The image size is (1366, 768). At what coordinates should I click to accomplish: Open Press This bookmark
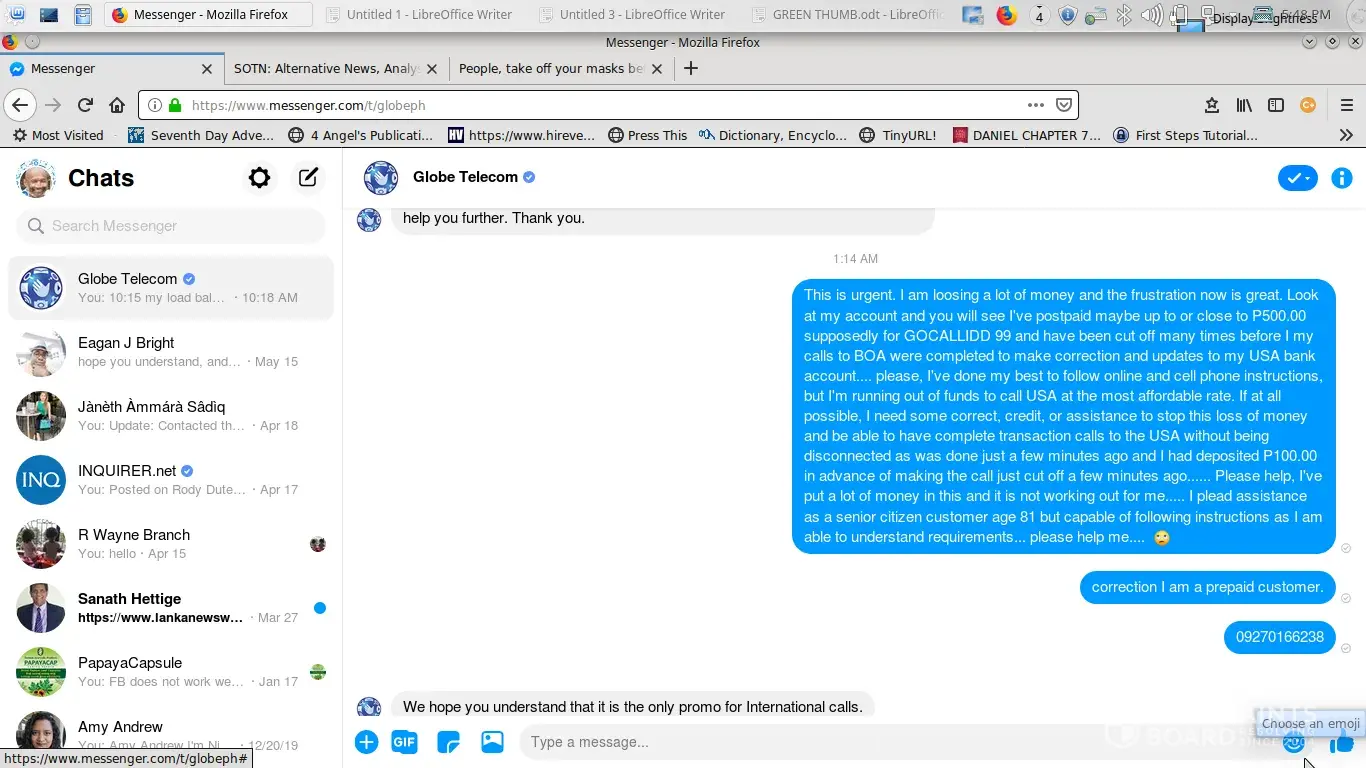[647, 135]
